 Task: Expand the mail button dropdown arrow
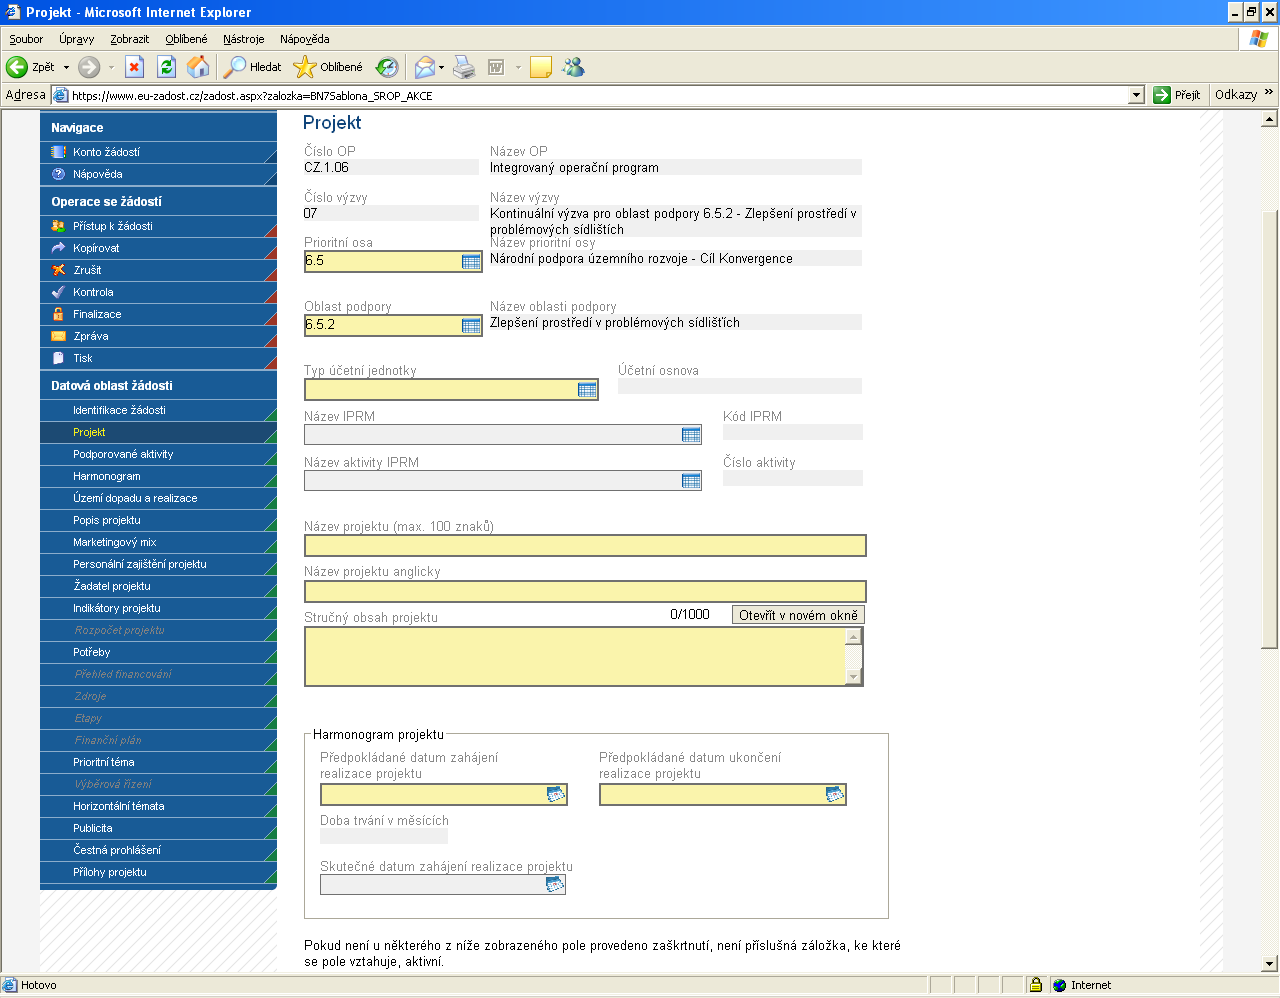point(441,67)
